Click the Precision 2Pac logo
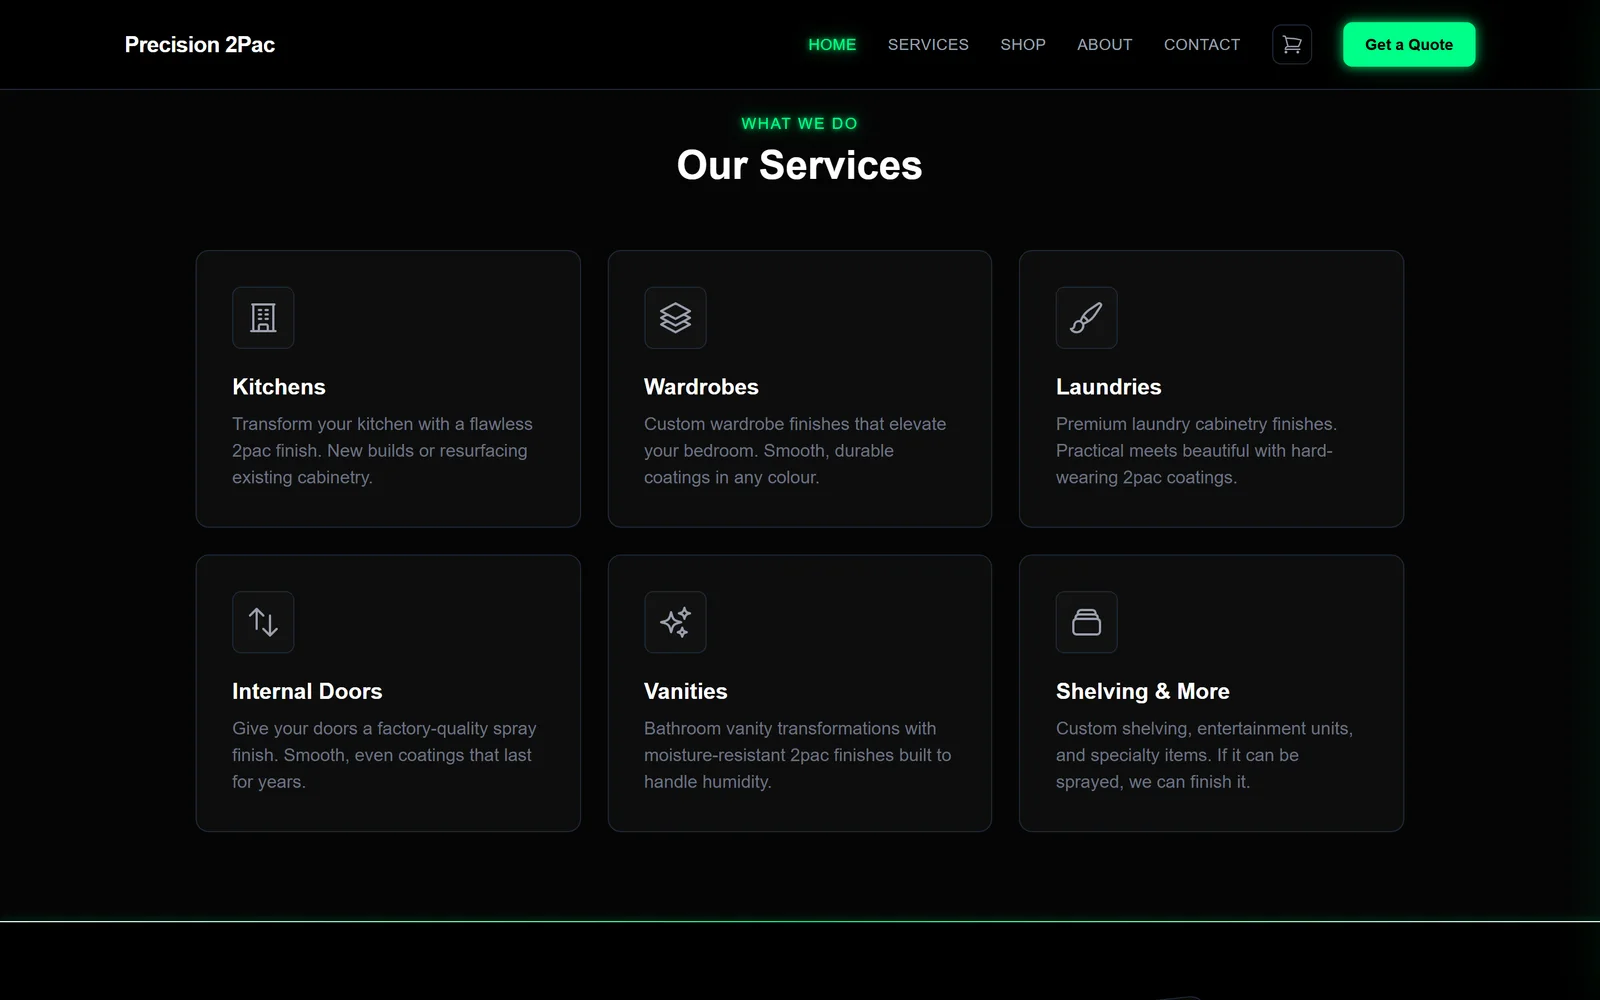Image resolution: width=1600 pixels, height=1000 pixels. coord(200,45)
